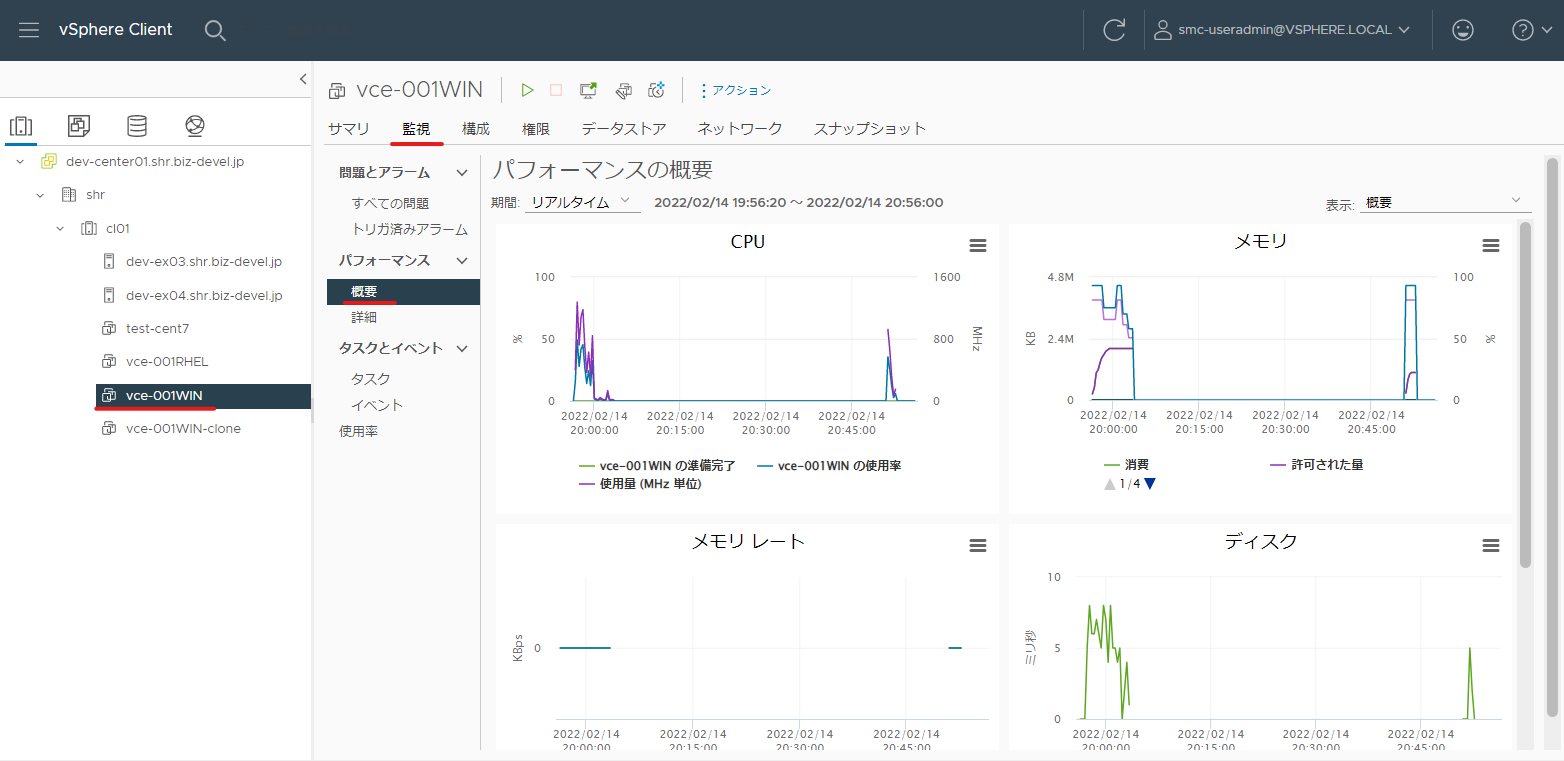Refresh using the circular arrow icon
The width and height of the screenshot is (1564, 761).
(x=1114, y=30)
